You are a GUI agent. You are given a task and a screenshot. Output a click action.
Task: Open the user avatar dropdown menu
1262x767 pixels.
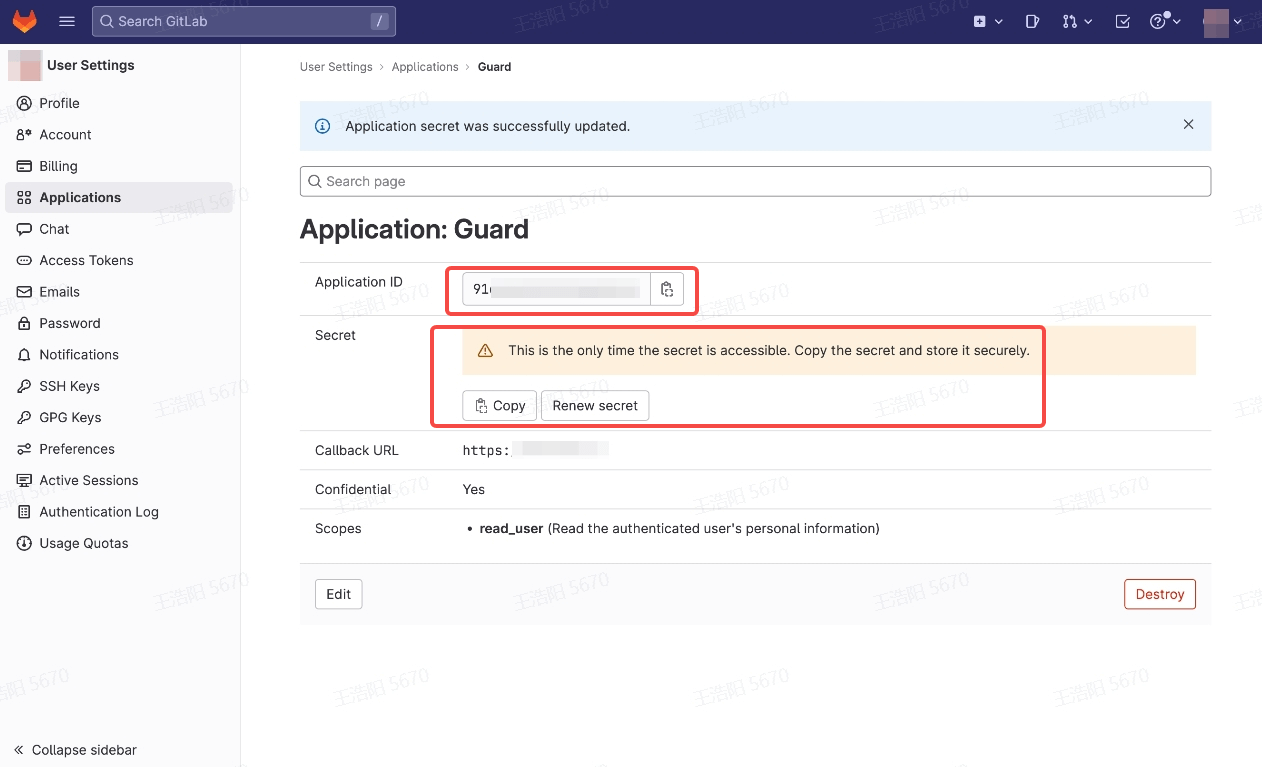[1222, 21]
